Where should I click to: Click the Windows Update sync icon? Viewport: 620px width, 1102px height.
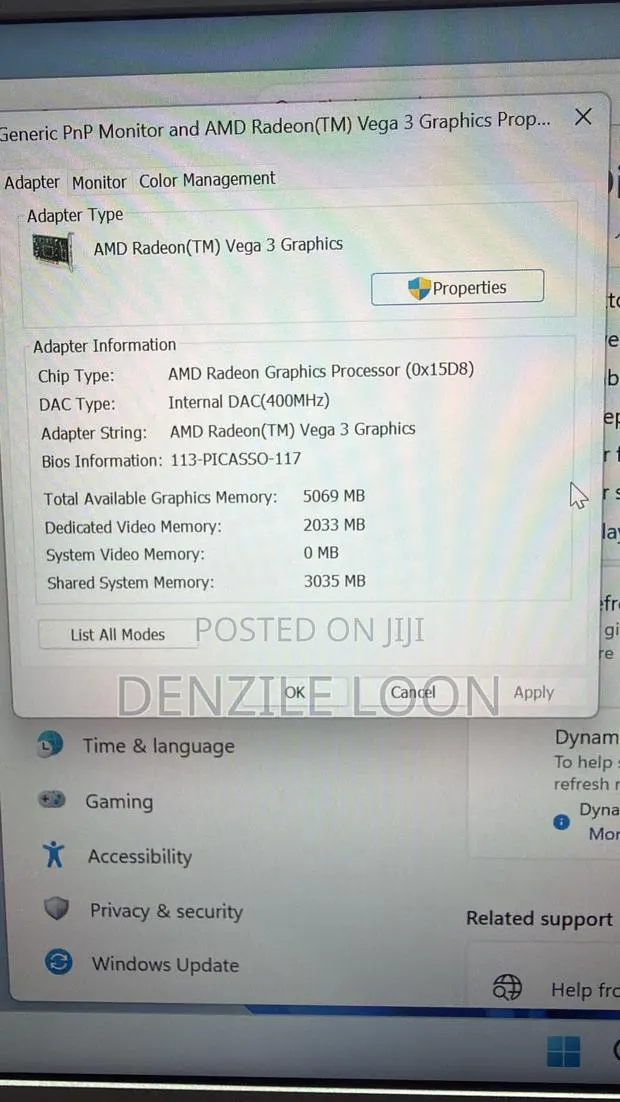pyautogui.click(x=59, y=961)
